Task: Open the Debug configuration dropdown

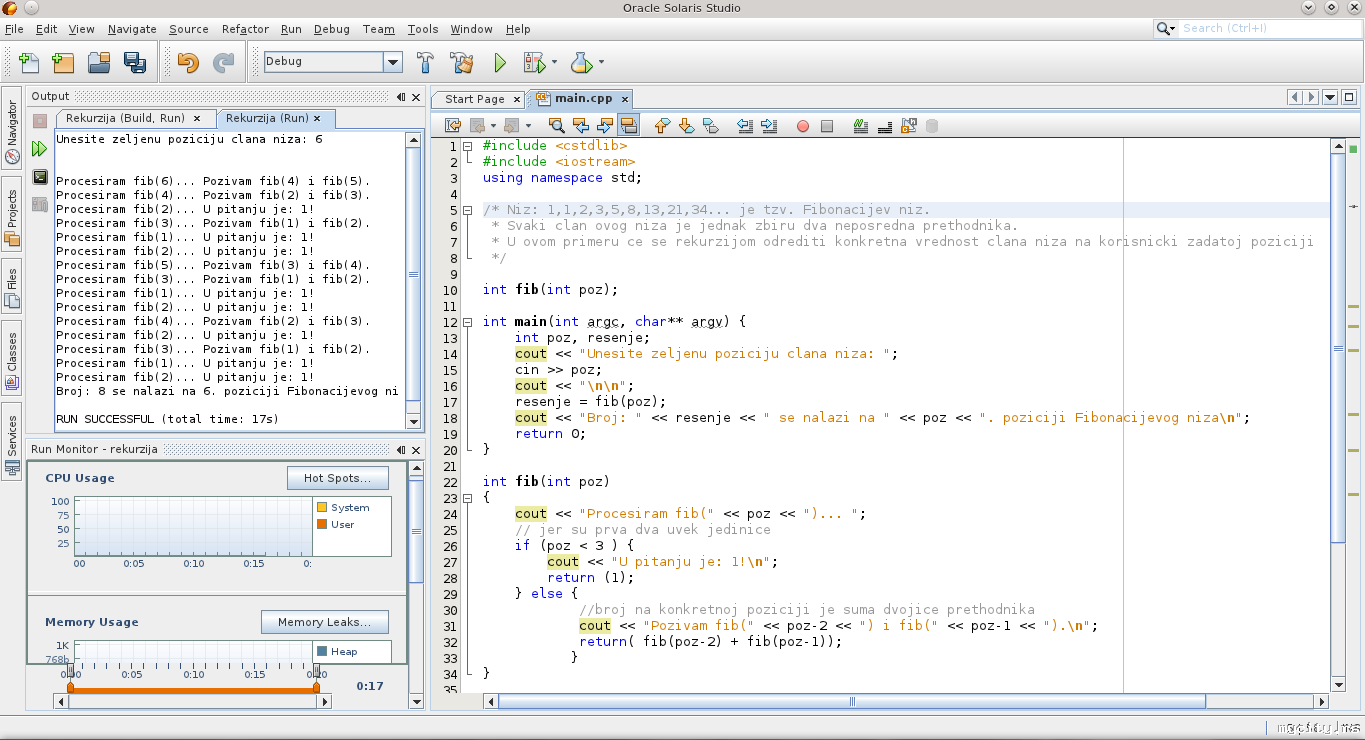Action: [x=392, y=62]
